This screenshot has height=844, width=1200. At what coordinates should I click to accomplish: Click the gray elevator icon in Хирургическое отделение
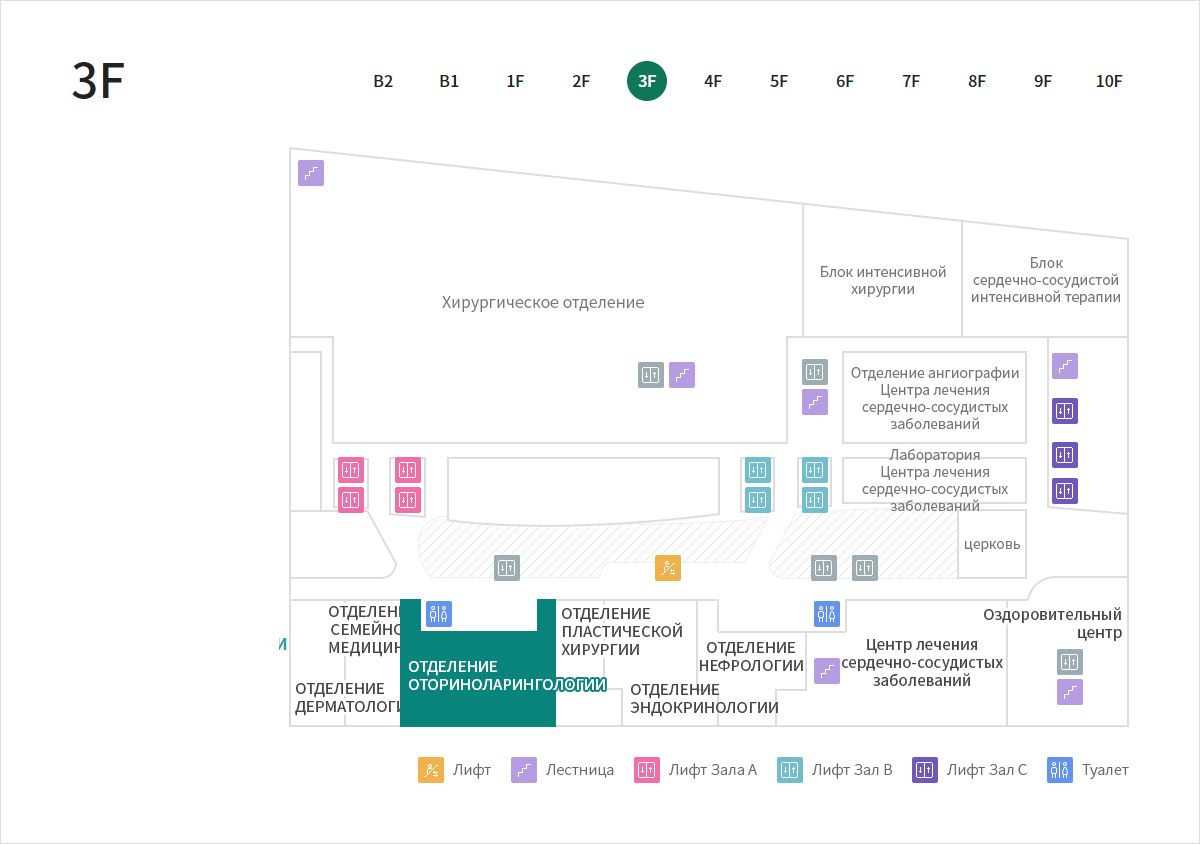pyautogui.click(x=651, y=375)
